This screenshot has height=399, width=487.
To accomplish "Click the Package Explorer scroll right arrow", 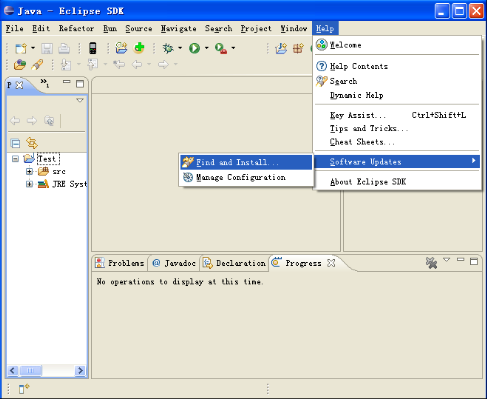I will [x=80, y=370].
